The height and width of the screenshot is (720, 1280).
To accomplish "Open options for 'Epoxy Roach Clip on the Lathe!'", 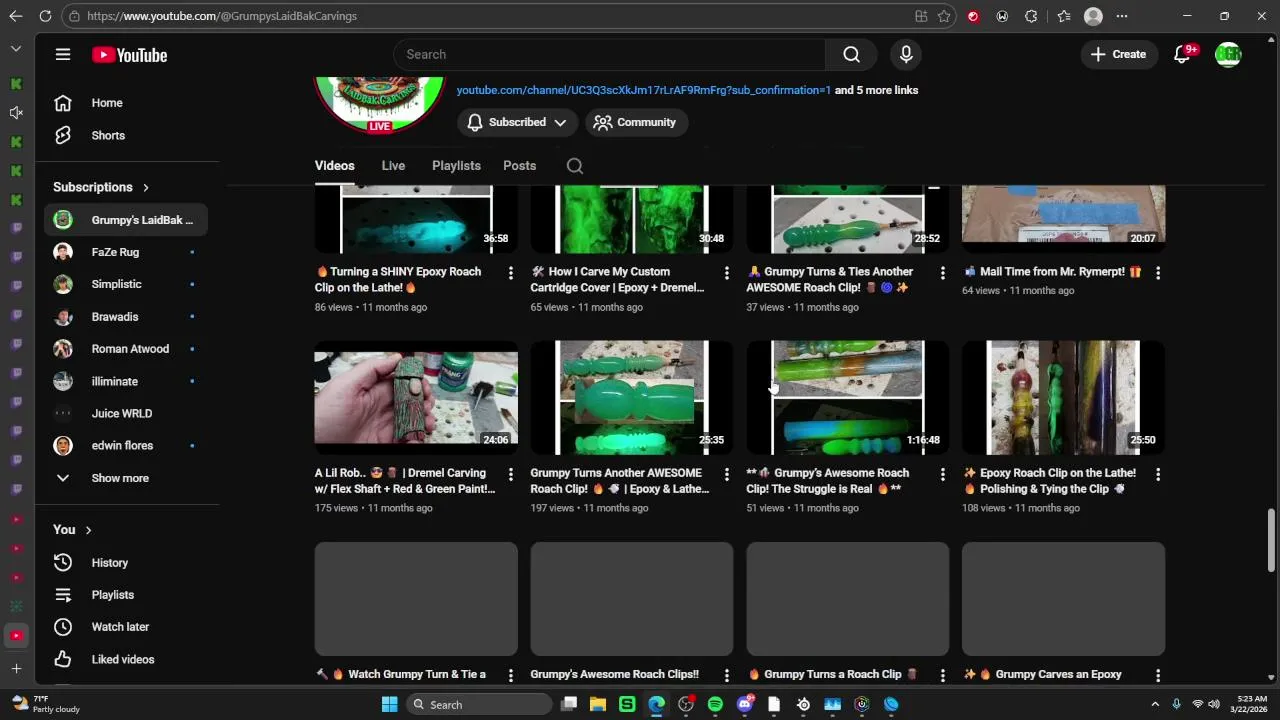I will (1158, 474).
